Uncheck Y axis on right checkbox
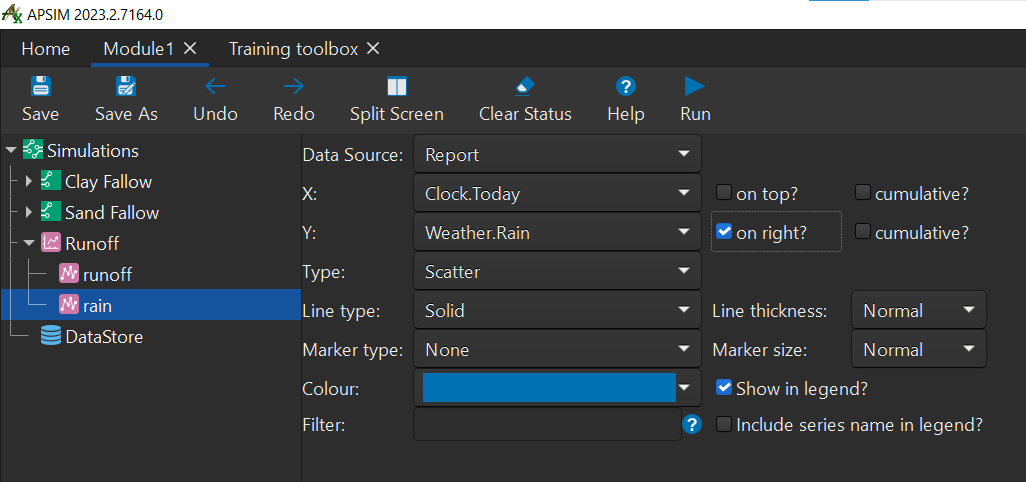The width and height of the screenshot is (1026, 482). tap(723, 232)
